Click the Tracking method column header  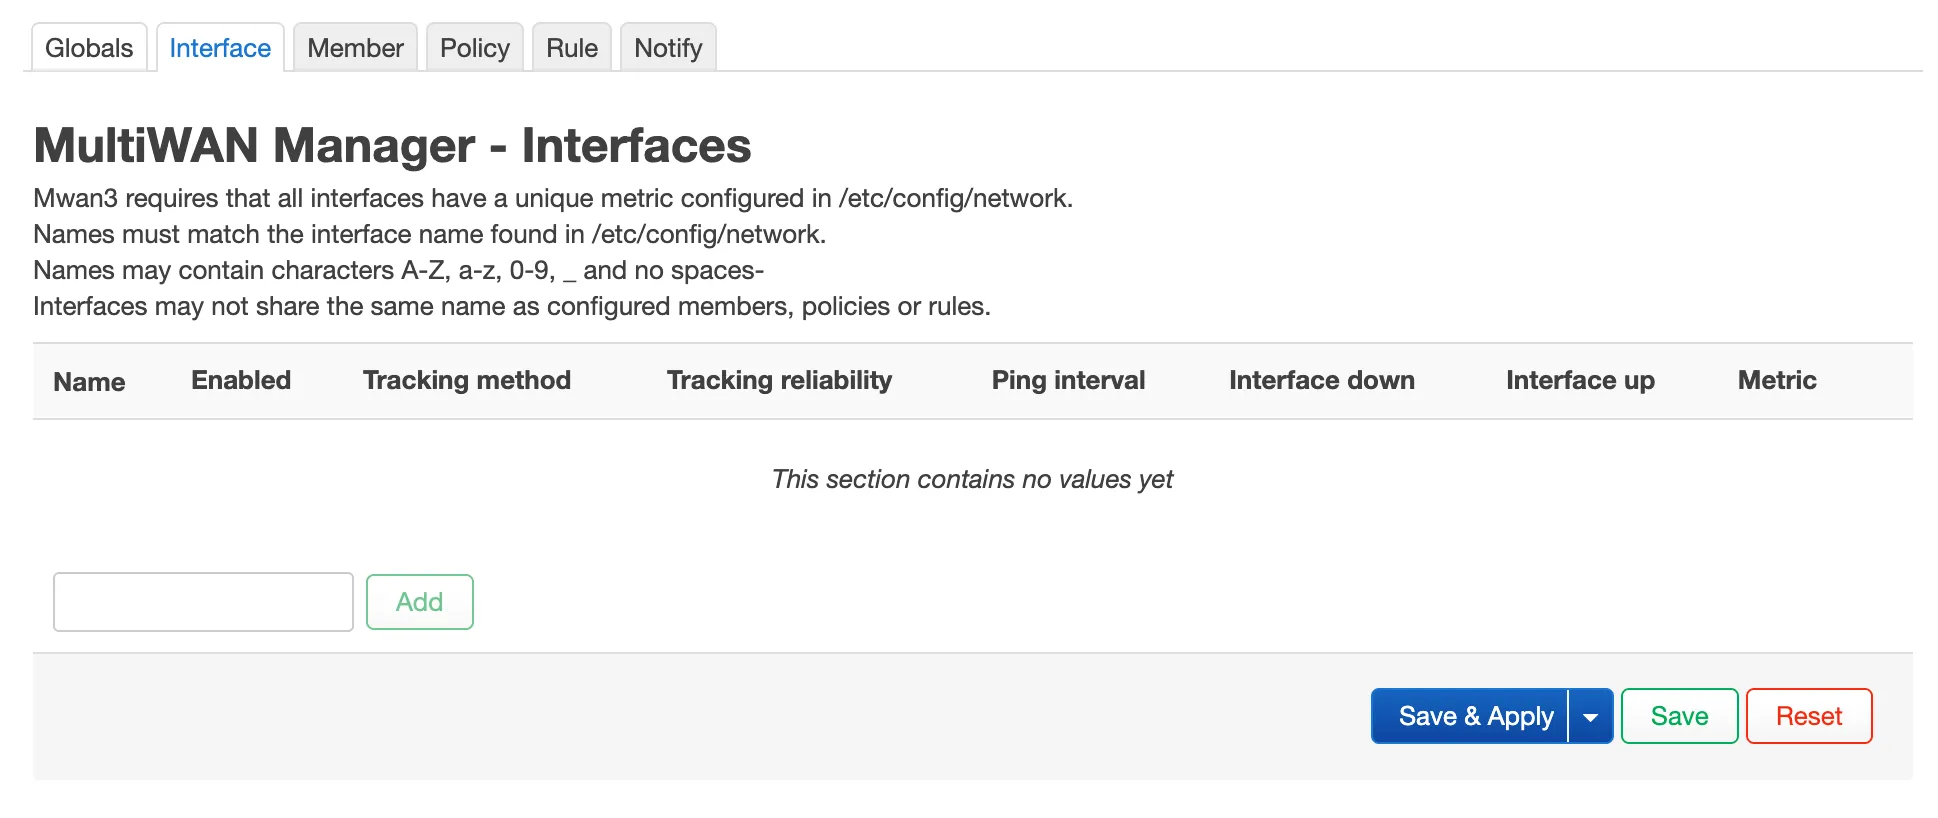(x=466, y=380)
